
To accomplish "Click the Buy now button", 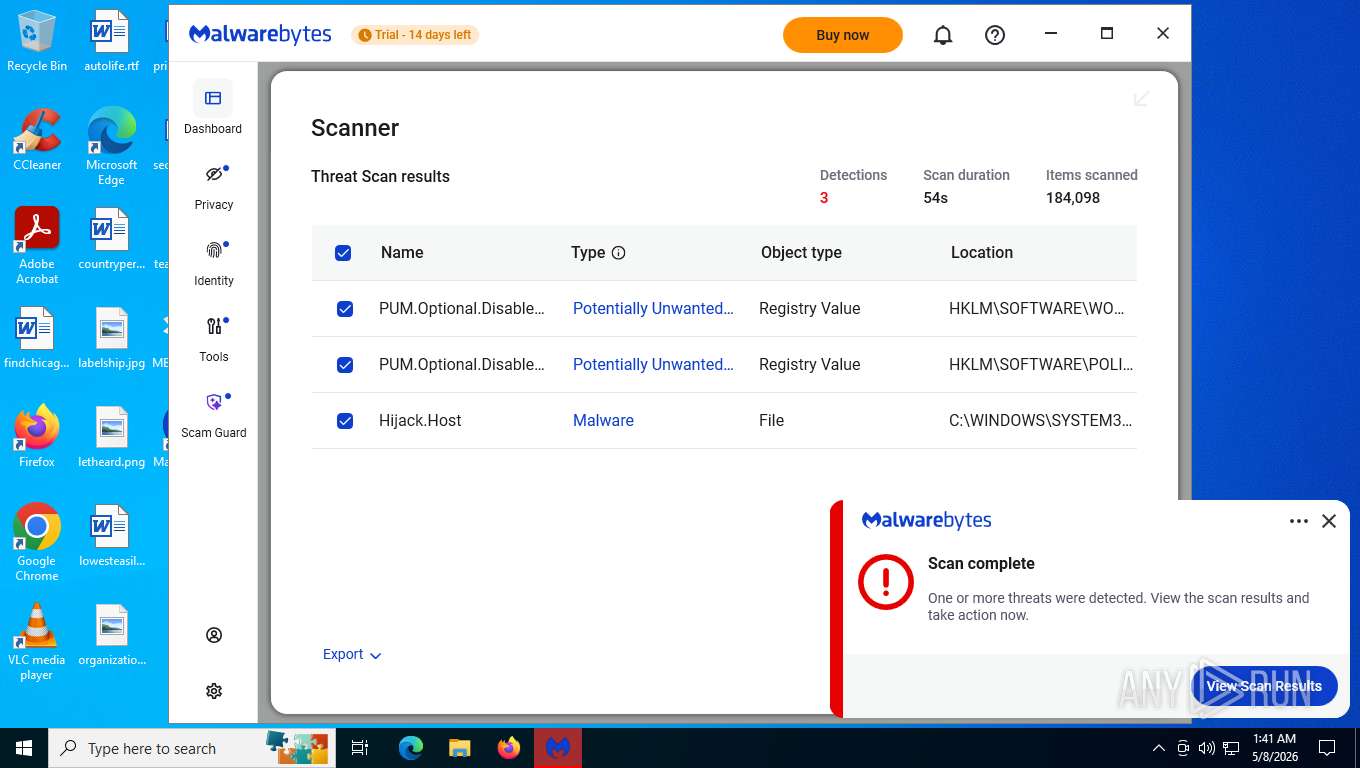I will pos(843,35).
